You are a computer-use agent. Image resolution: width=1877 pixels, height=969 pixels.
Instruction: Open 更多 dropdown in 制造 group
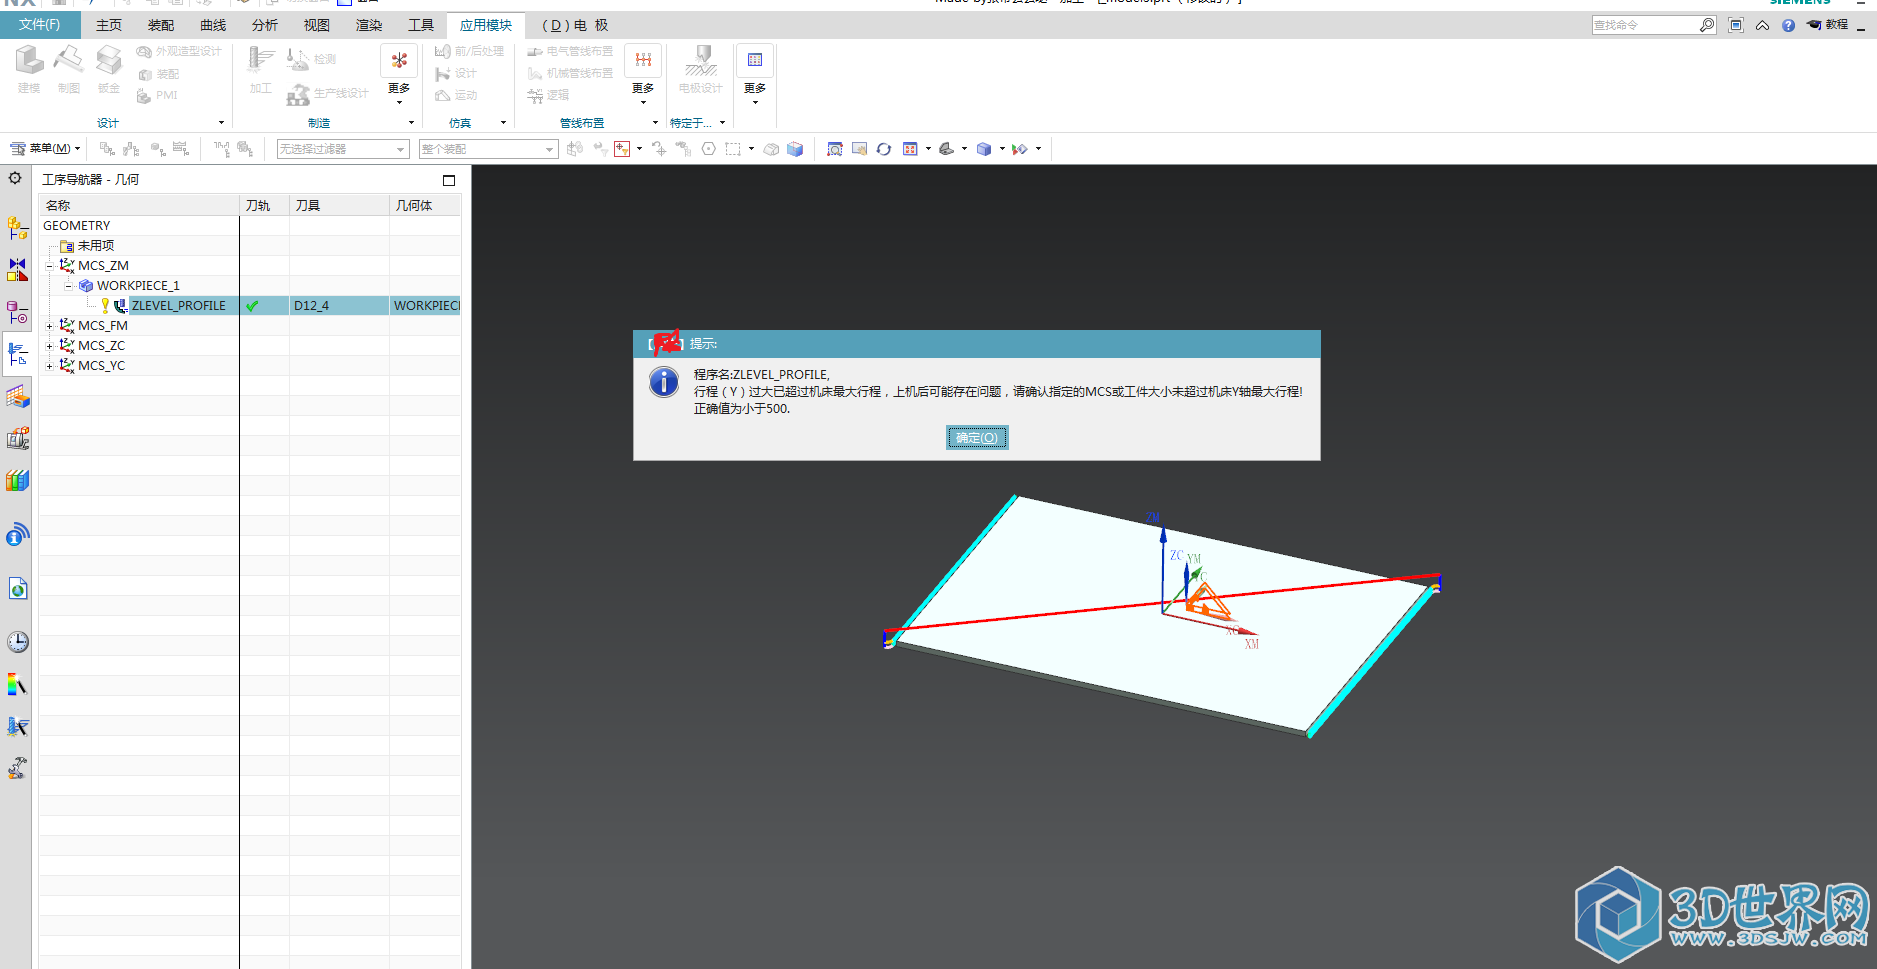[x=399, y=76]
